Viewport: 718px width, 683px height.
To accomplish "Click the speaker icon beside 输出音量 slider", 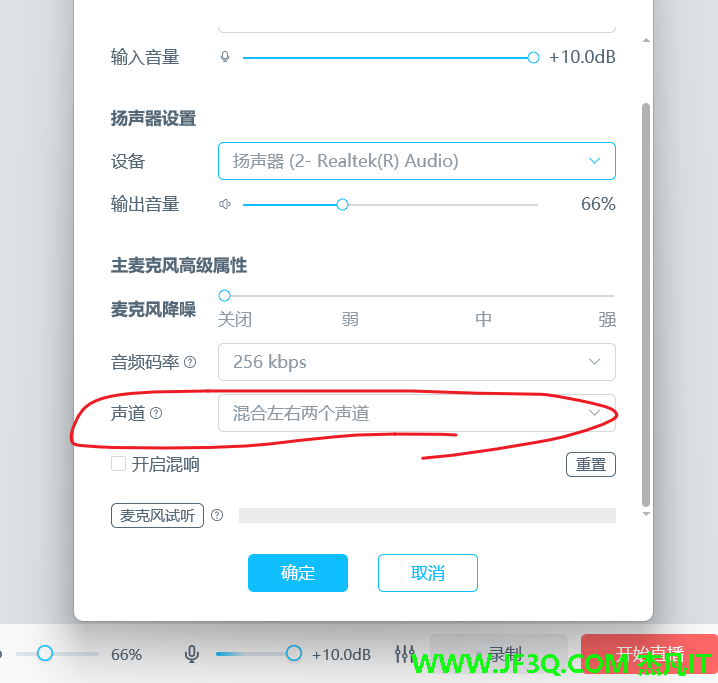I will 225,204.
